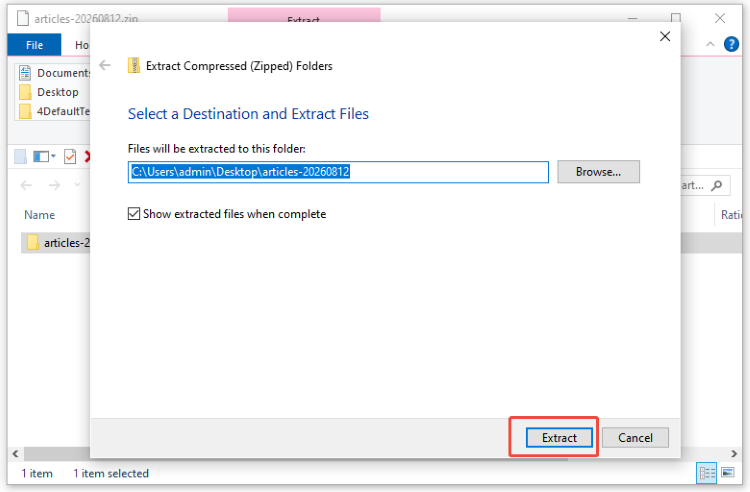Sort by the Name column header
750x492 pixels.
point(40,215)
